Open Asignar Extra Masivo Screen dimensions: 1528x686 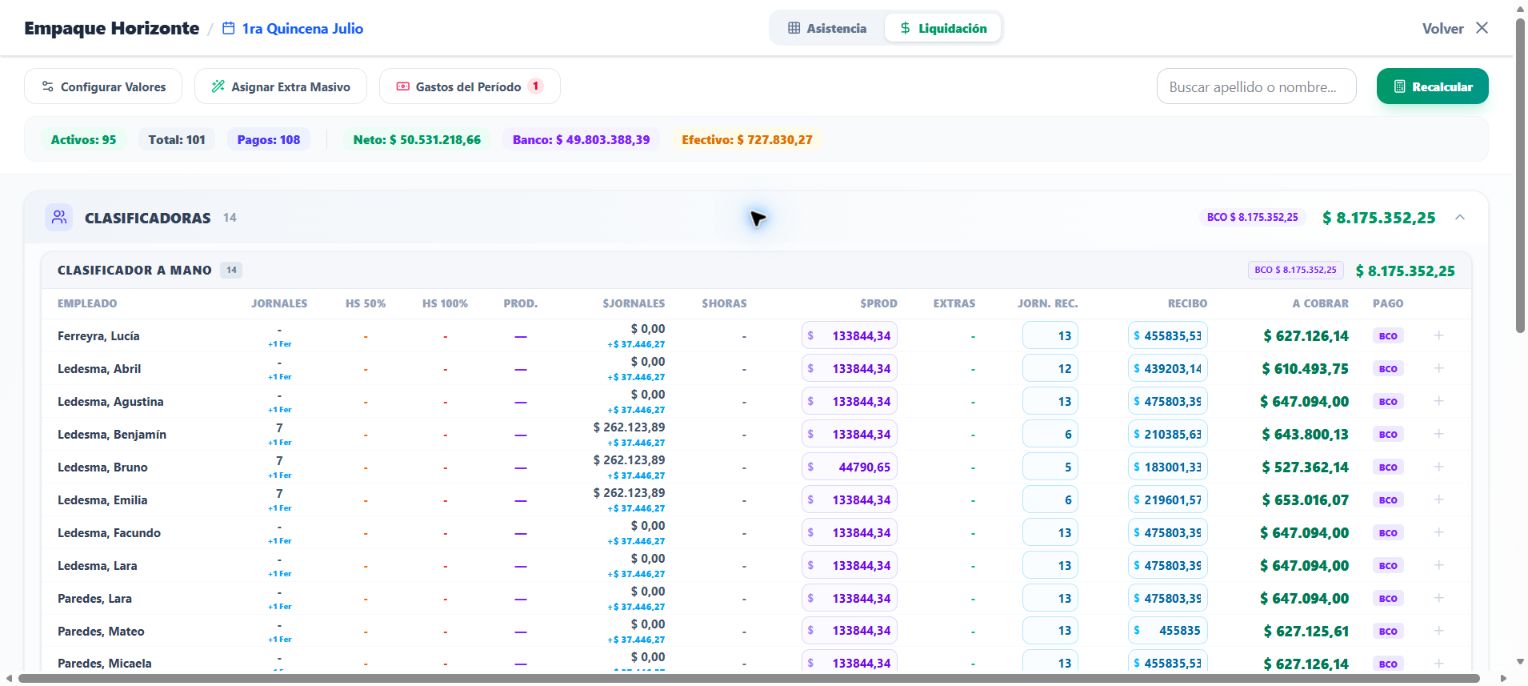(280, 87)
